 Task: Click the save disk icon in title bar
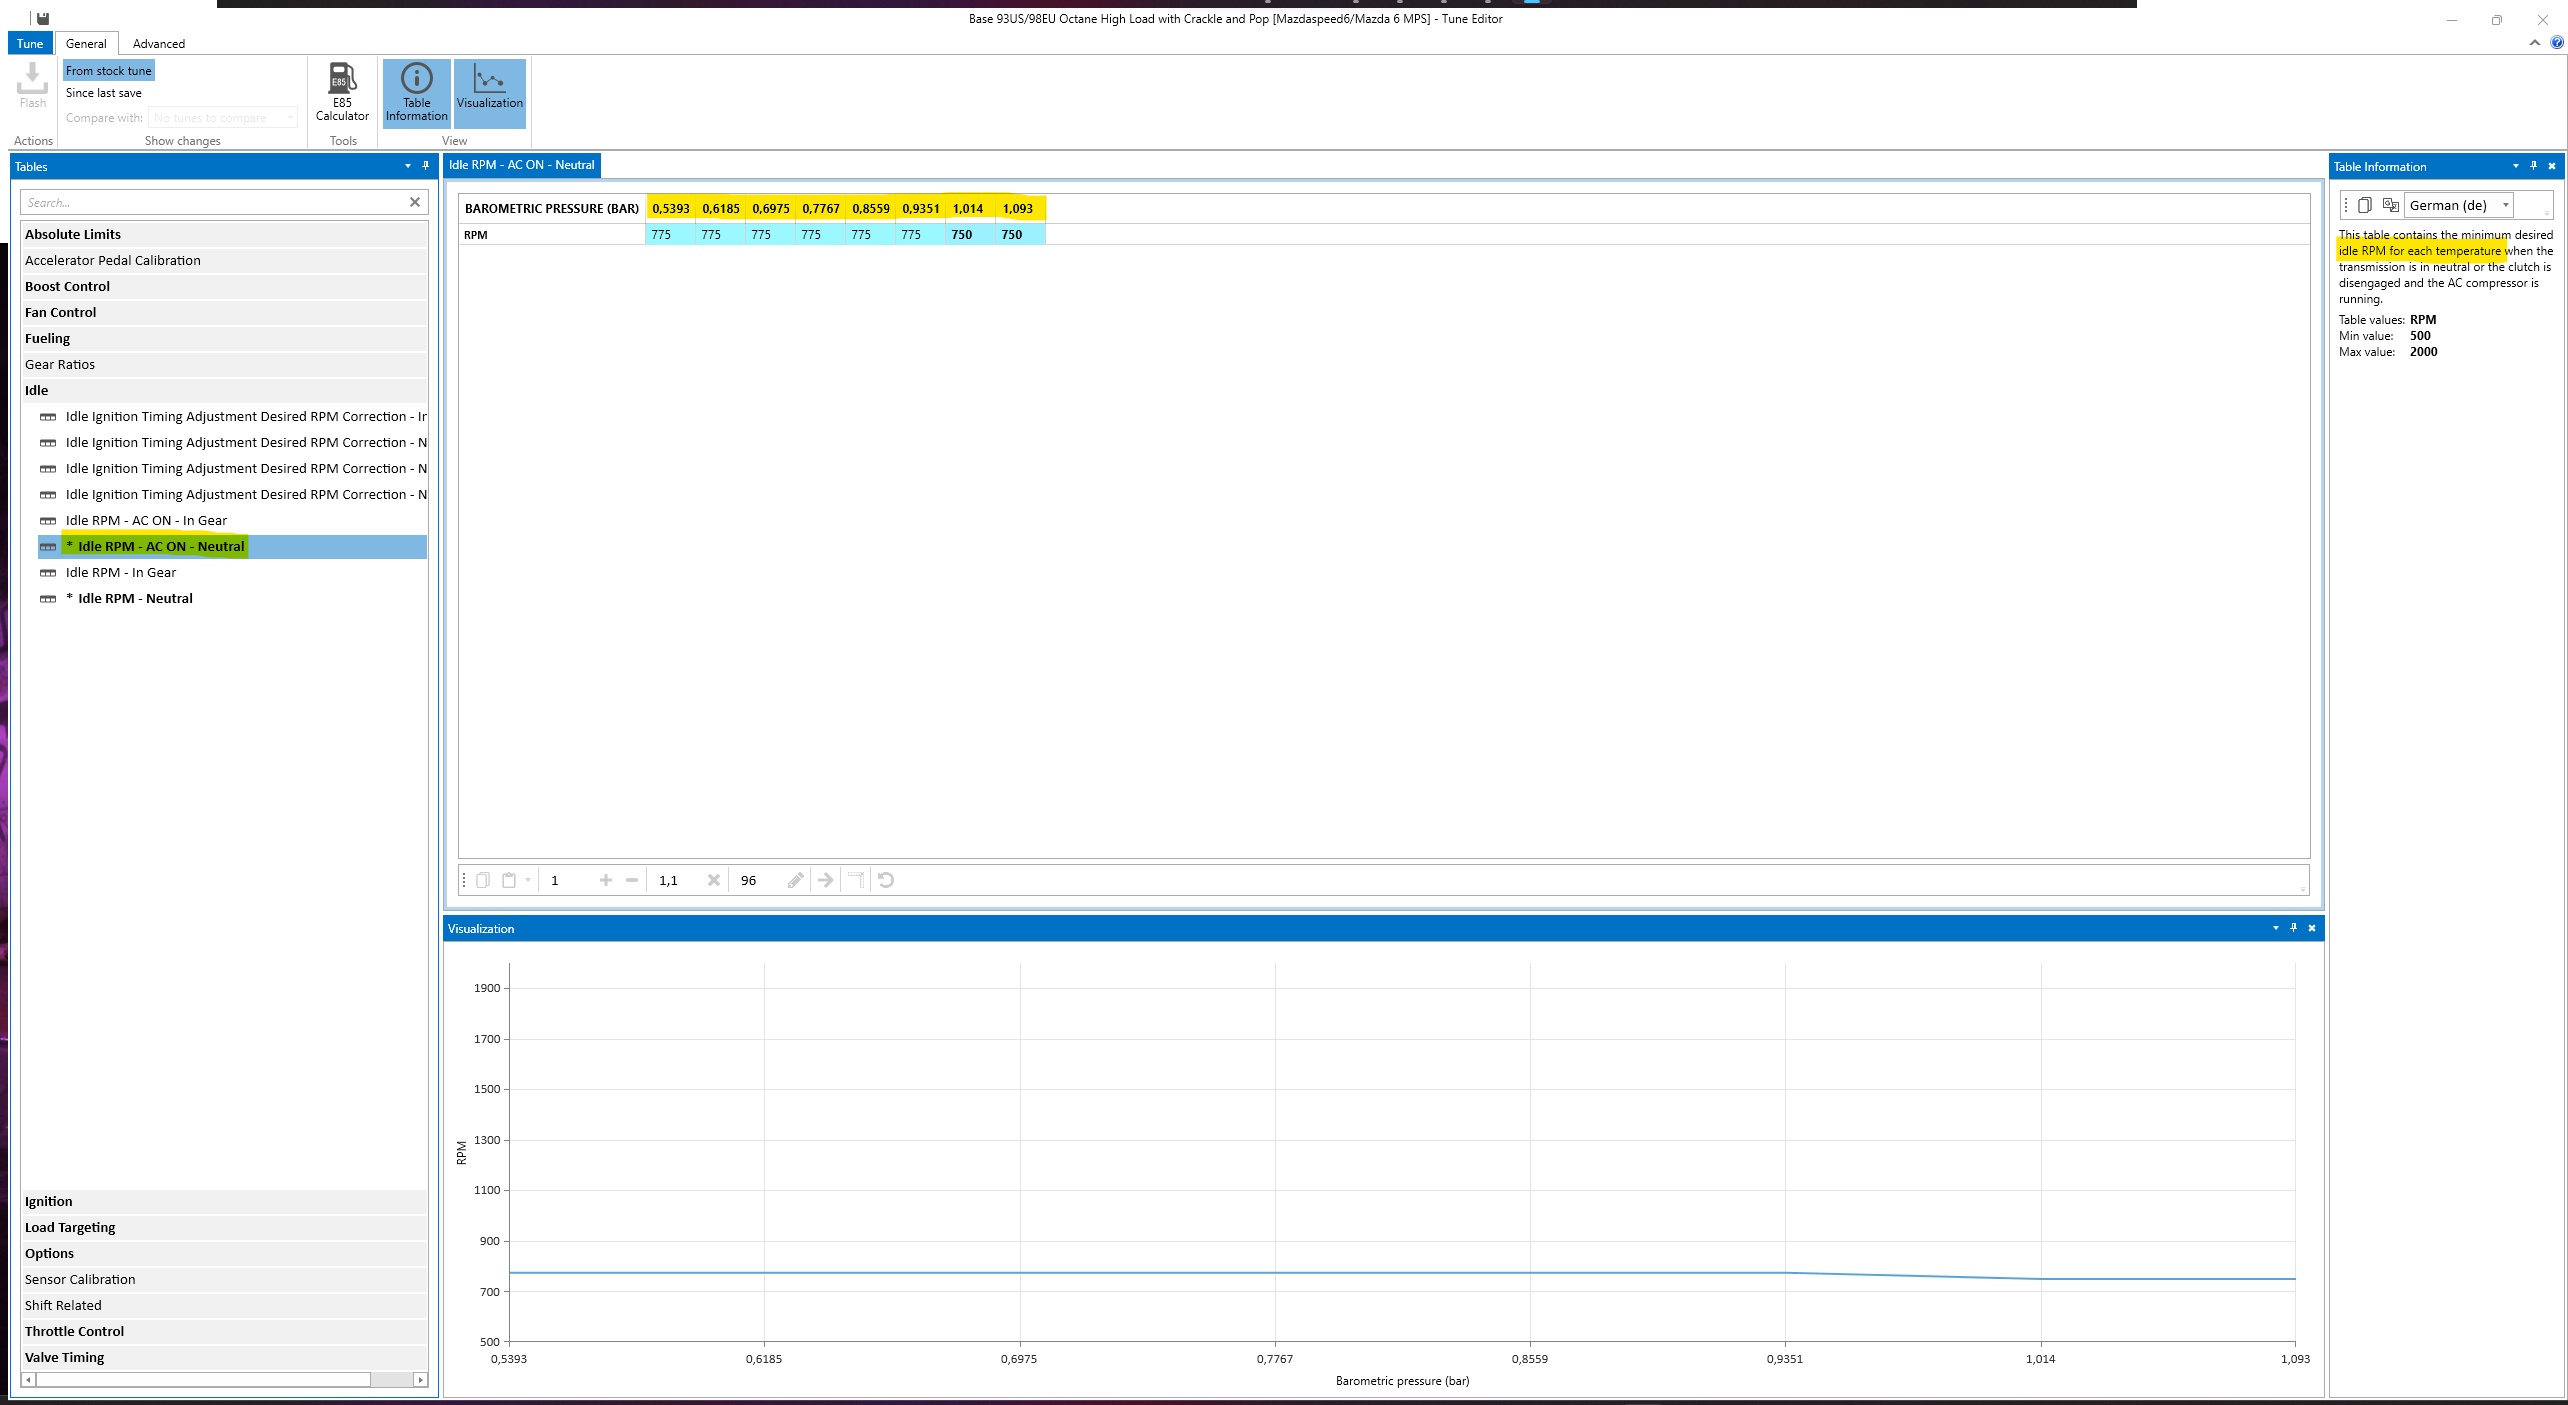(x=43, y=18)
